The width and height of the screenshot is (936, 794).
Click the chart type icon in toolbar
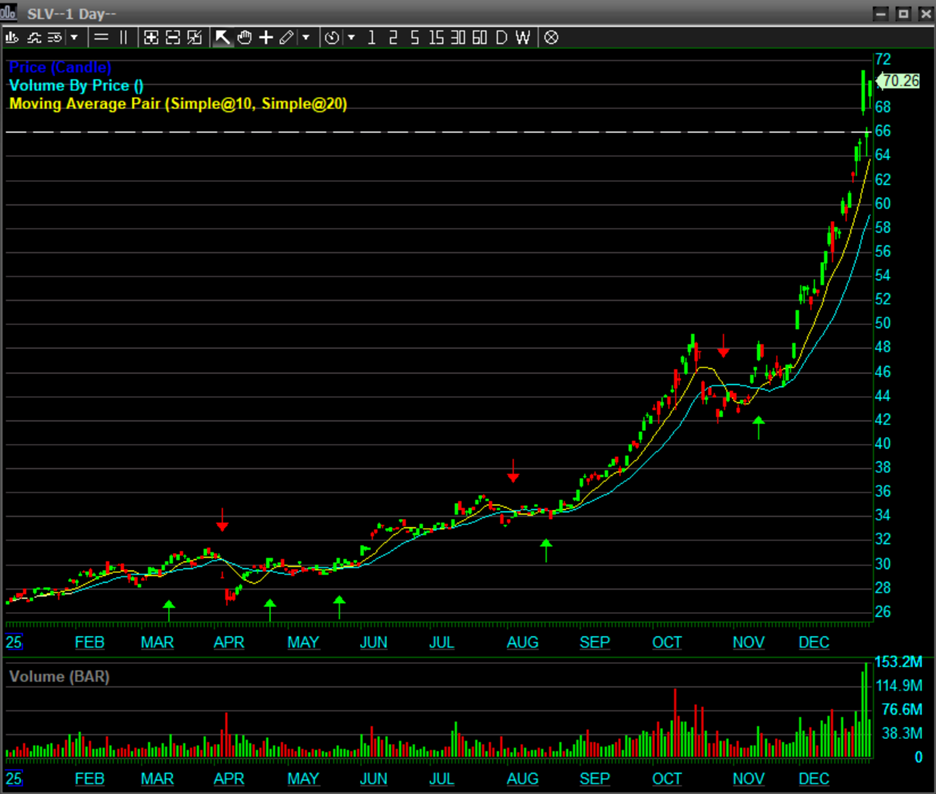tap(12, 37)
